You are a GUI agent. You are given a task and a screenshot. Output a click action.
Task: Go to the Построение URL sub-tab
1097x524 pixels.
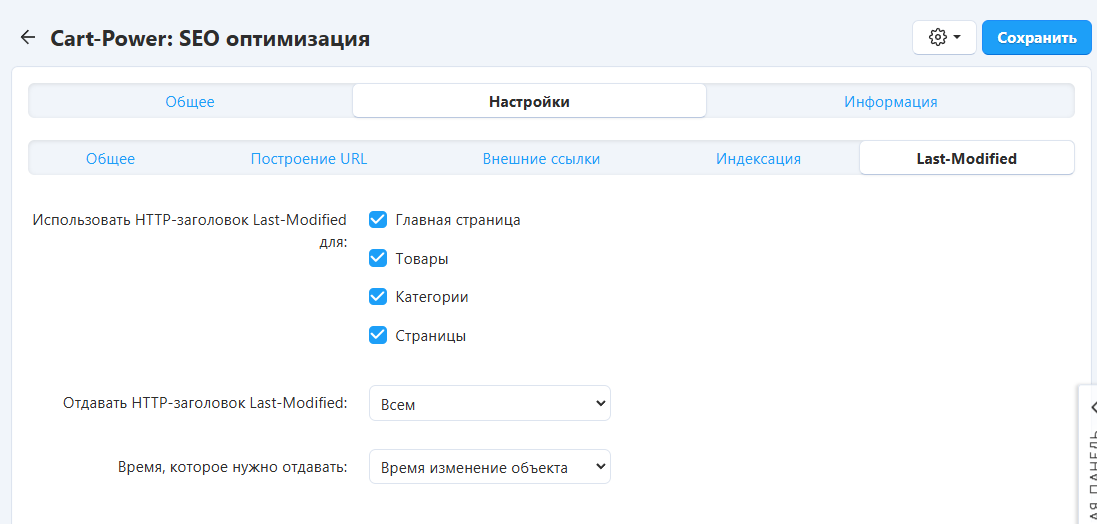(x=309, y=158)
